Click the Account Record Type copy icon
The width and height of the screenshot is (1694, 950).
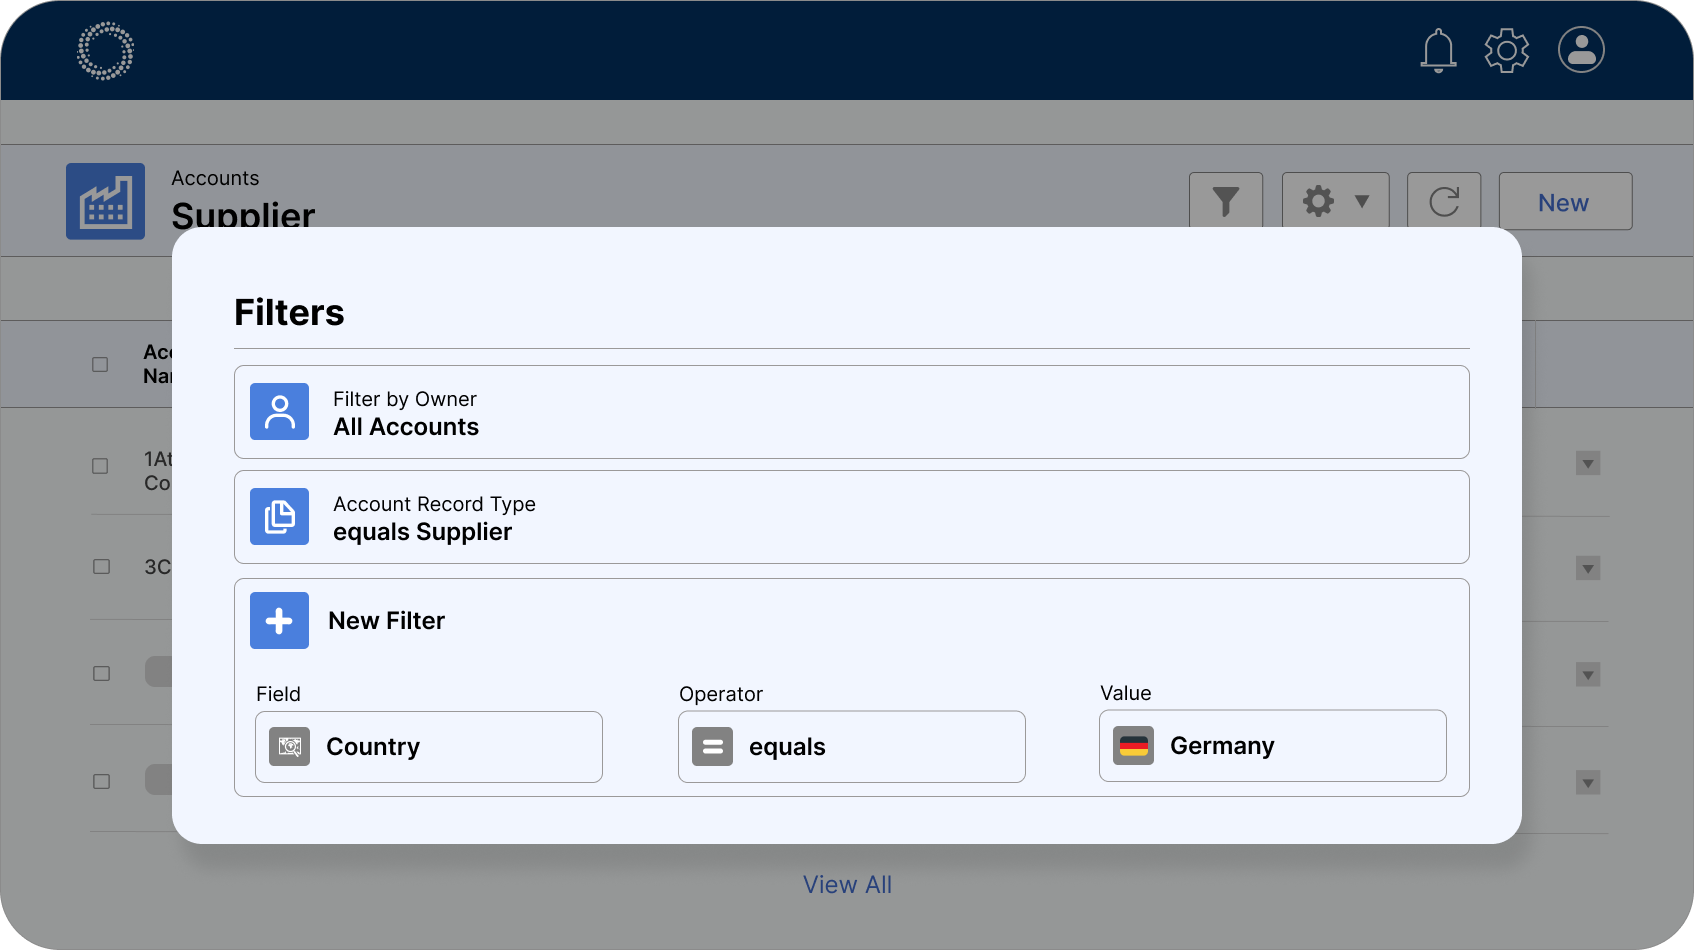[279, 517]
